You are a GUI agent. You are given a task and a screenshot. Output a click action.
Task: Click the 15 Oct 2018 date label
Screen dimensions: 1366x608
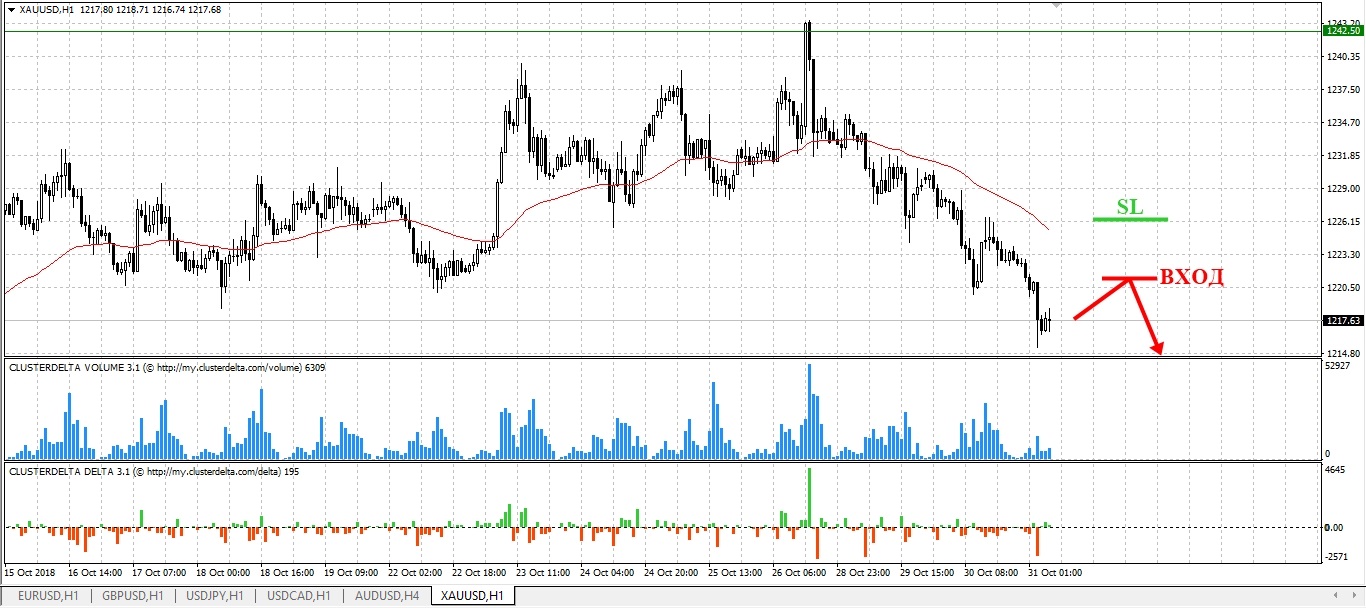click(30, 573)
